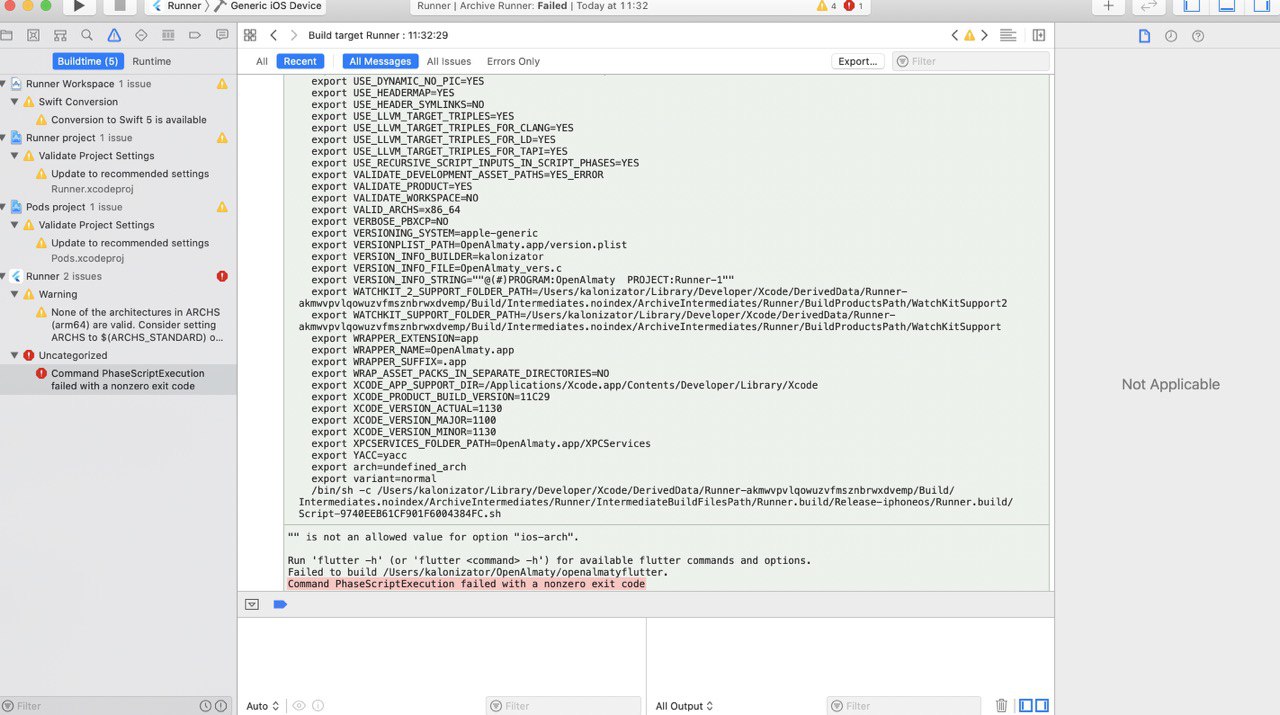Click the warnings count in activity bar
The image size is (1280, 715).
pyautogui.click(x=827, y=6)
